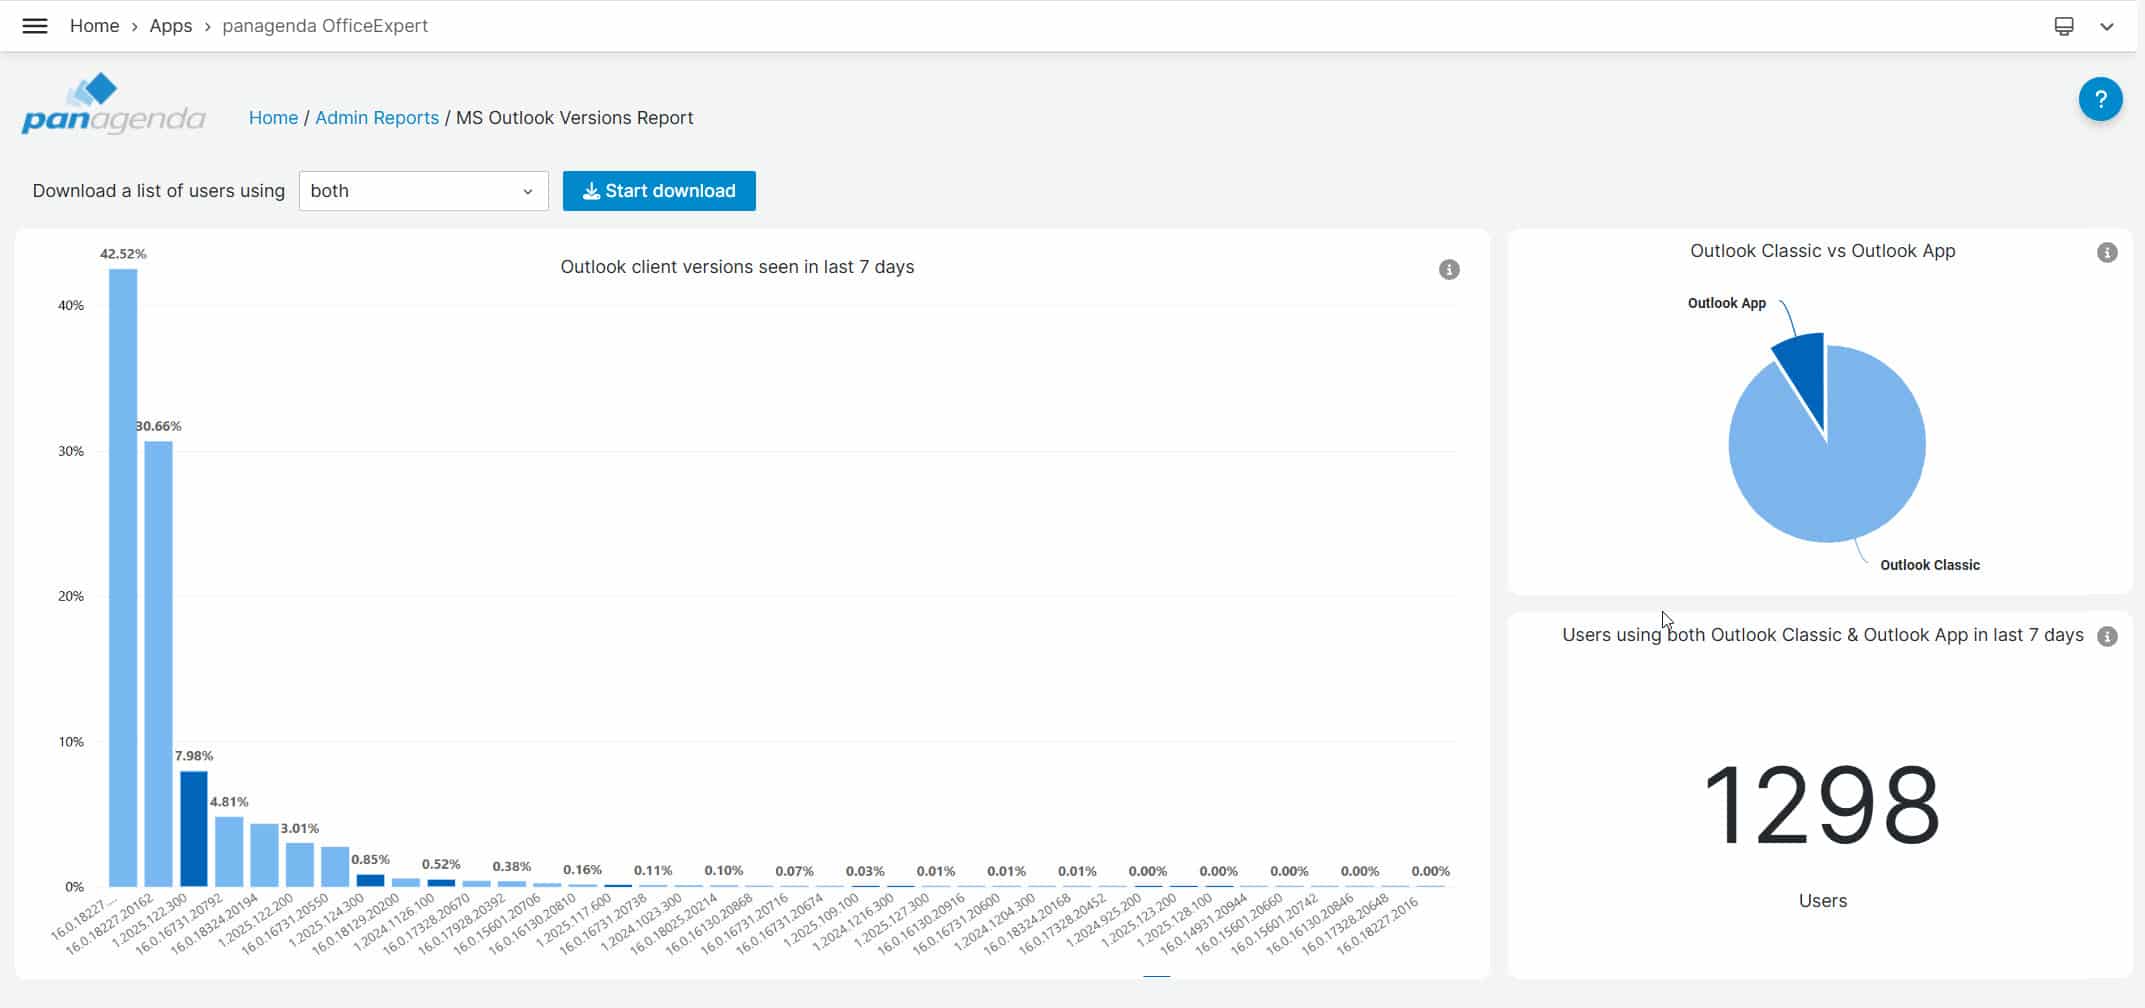The image size is (2145, 1008).
Task: Click the blue help question mark icon
Action: tap(2100, 99)
